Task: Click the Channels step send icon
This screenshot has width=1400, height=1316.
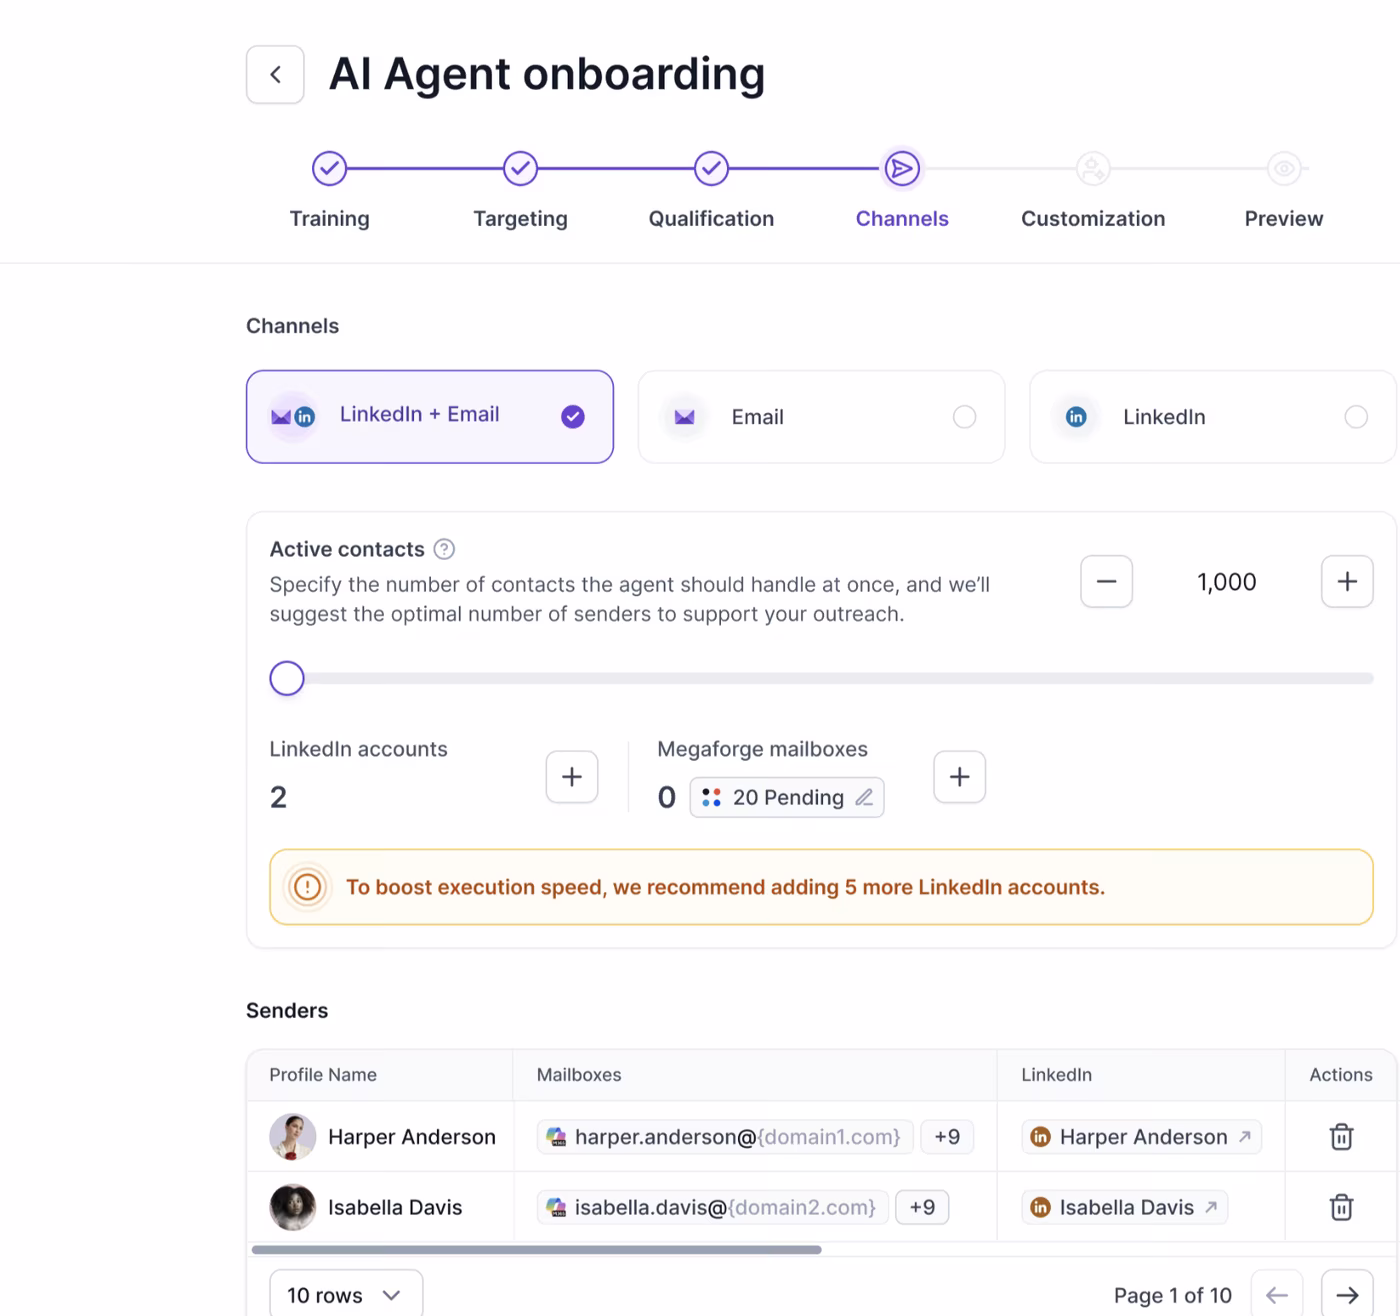Action: point(902,168)
